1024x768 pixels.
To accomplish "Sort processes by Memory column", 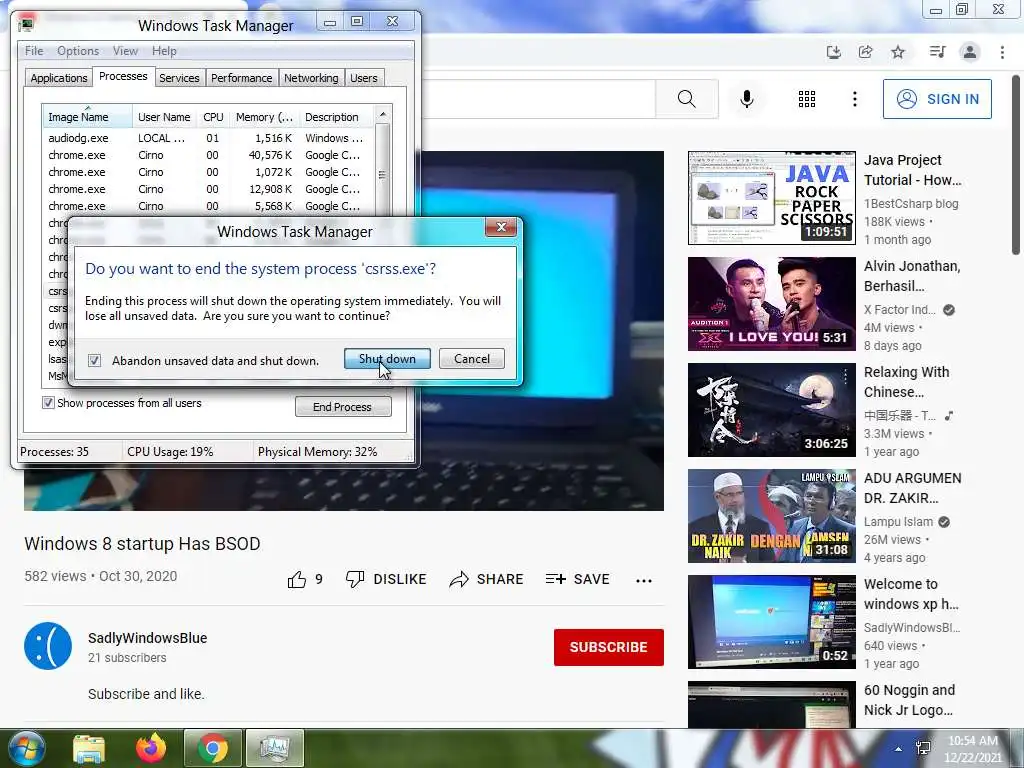I will [264, 117].
